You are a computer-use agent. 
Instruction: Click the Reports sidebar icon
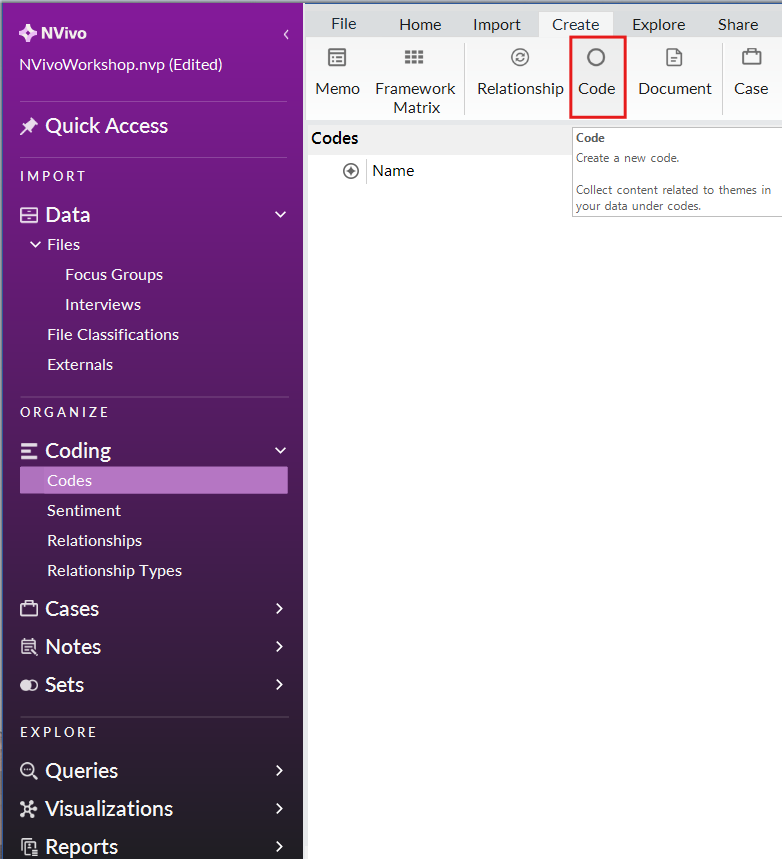point(29,847)
